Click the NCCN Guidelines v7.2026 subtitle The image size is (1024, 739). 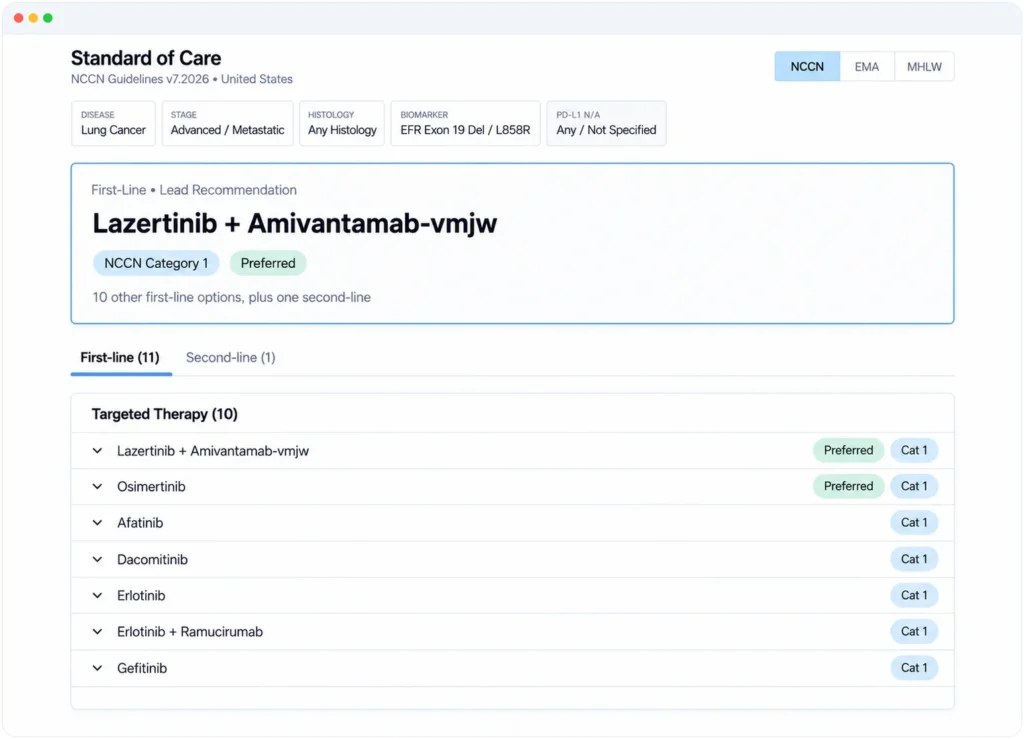click(x=182, y=79)
